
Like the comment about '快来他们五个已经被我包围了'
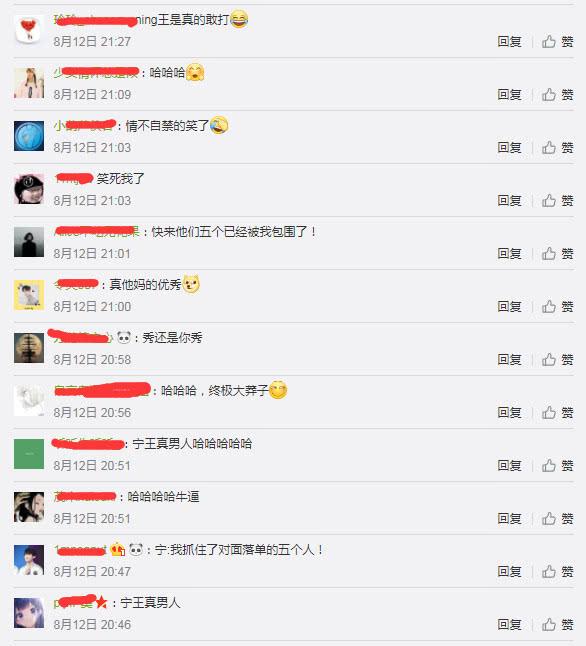tap(557, 253)
